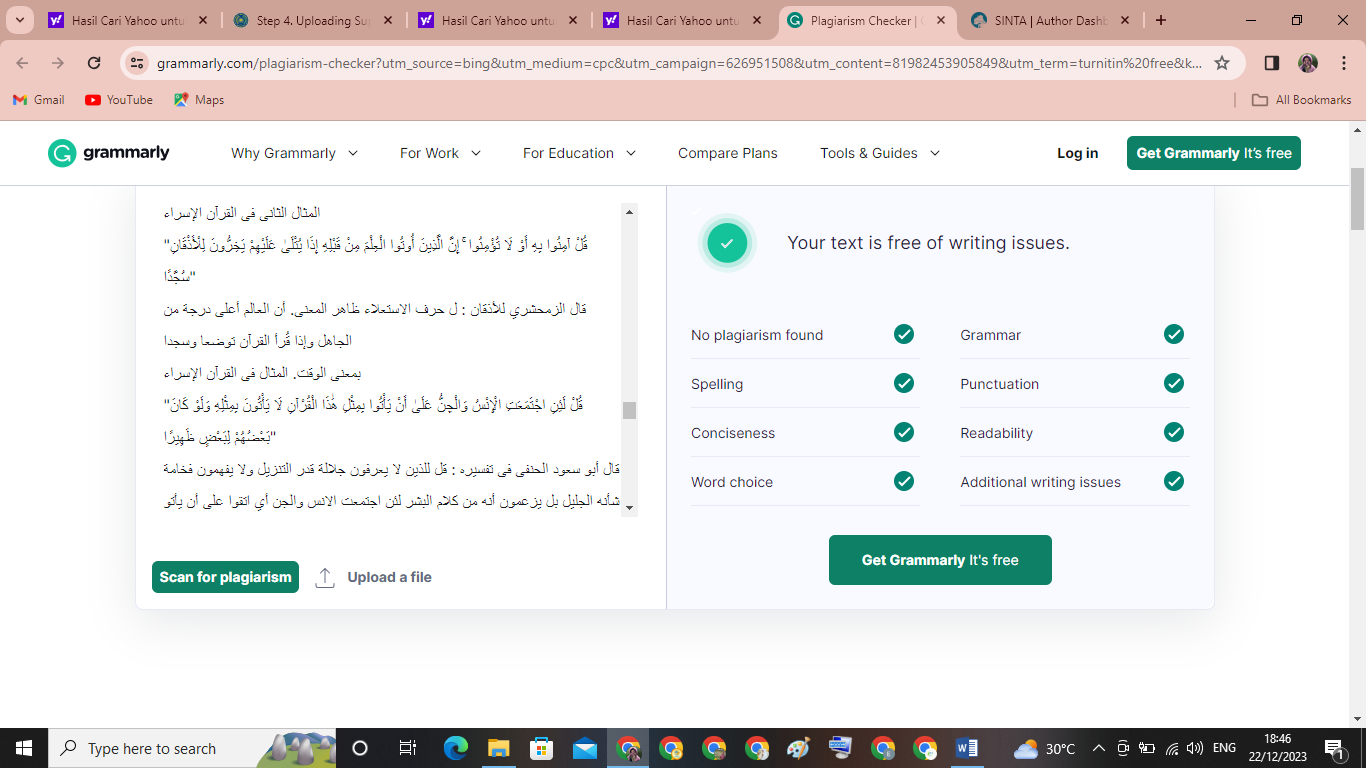
Task: Click Get Grammarly button below the results
Action: 940,560
